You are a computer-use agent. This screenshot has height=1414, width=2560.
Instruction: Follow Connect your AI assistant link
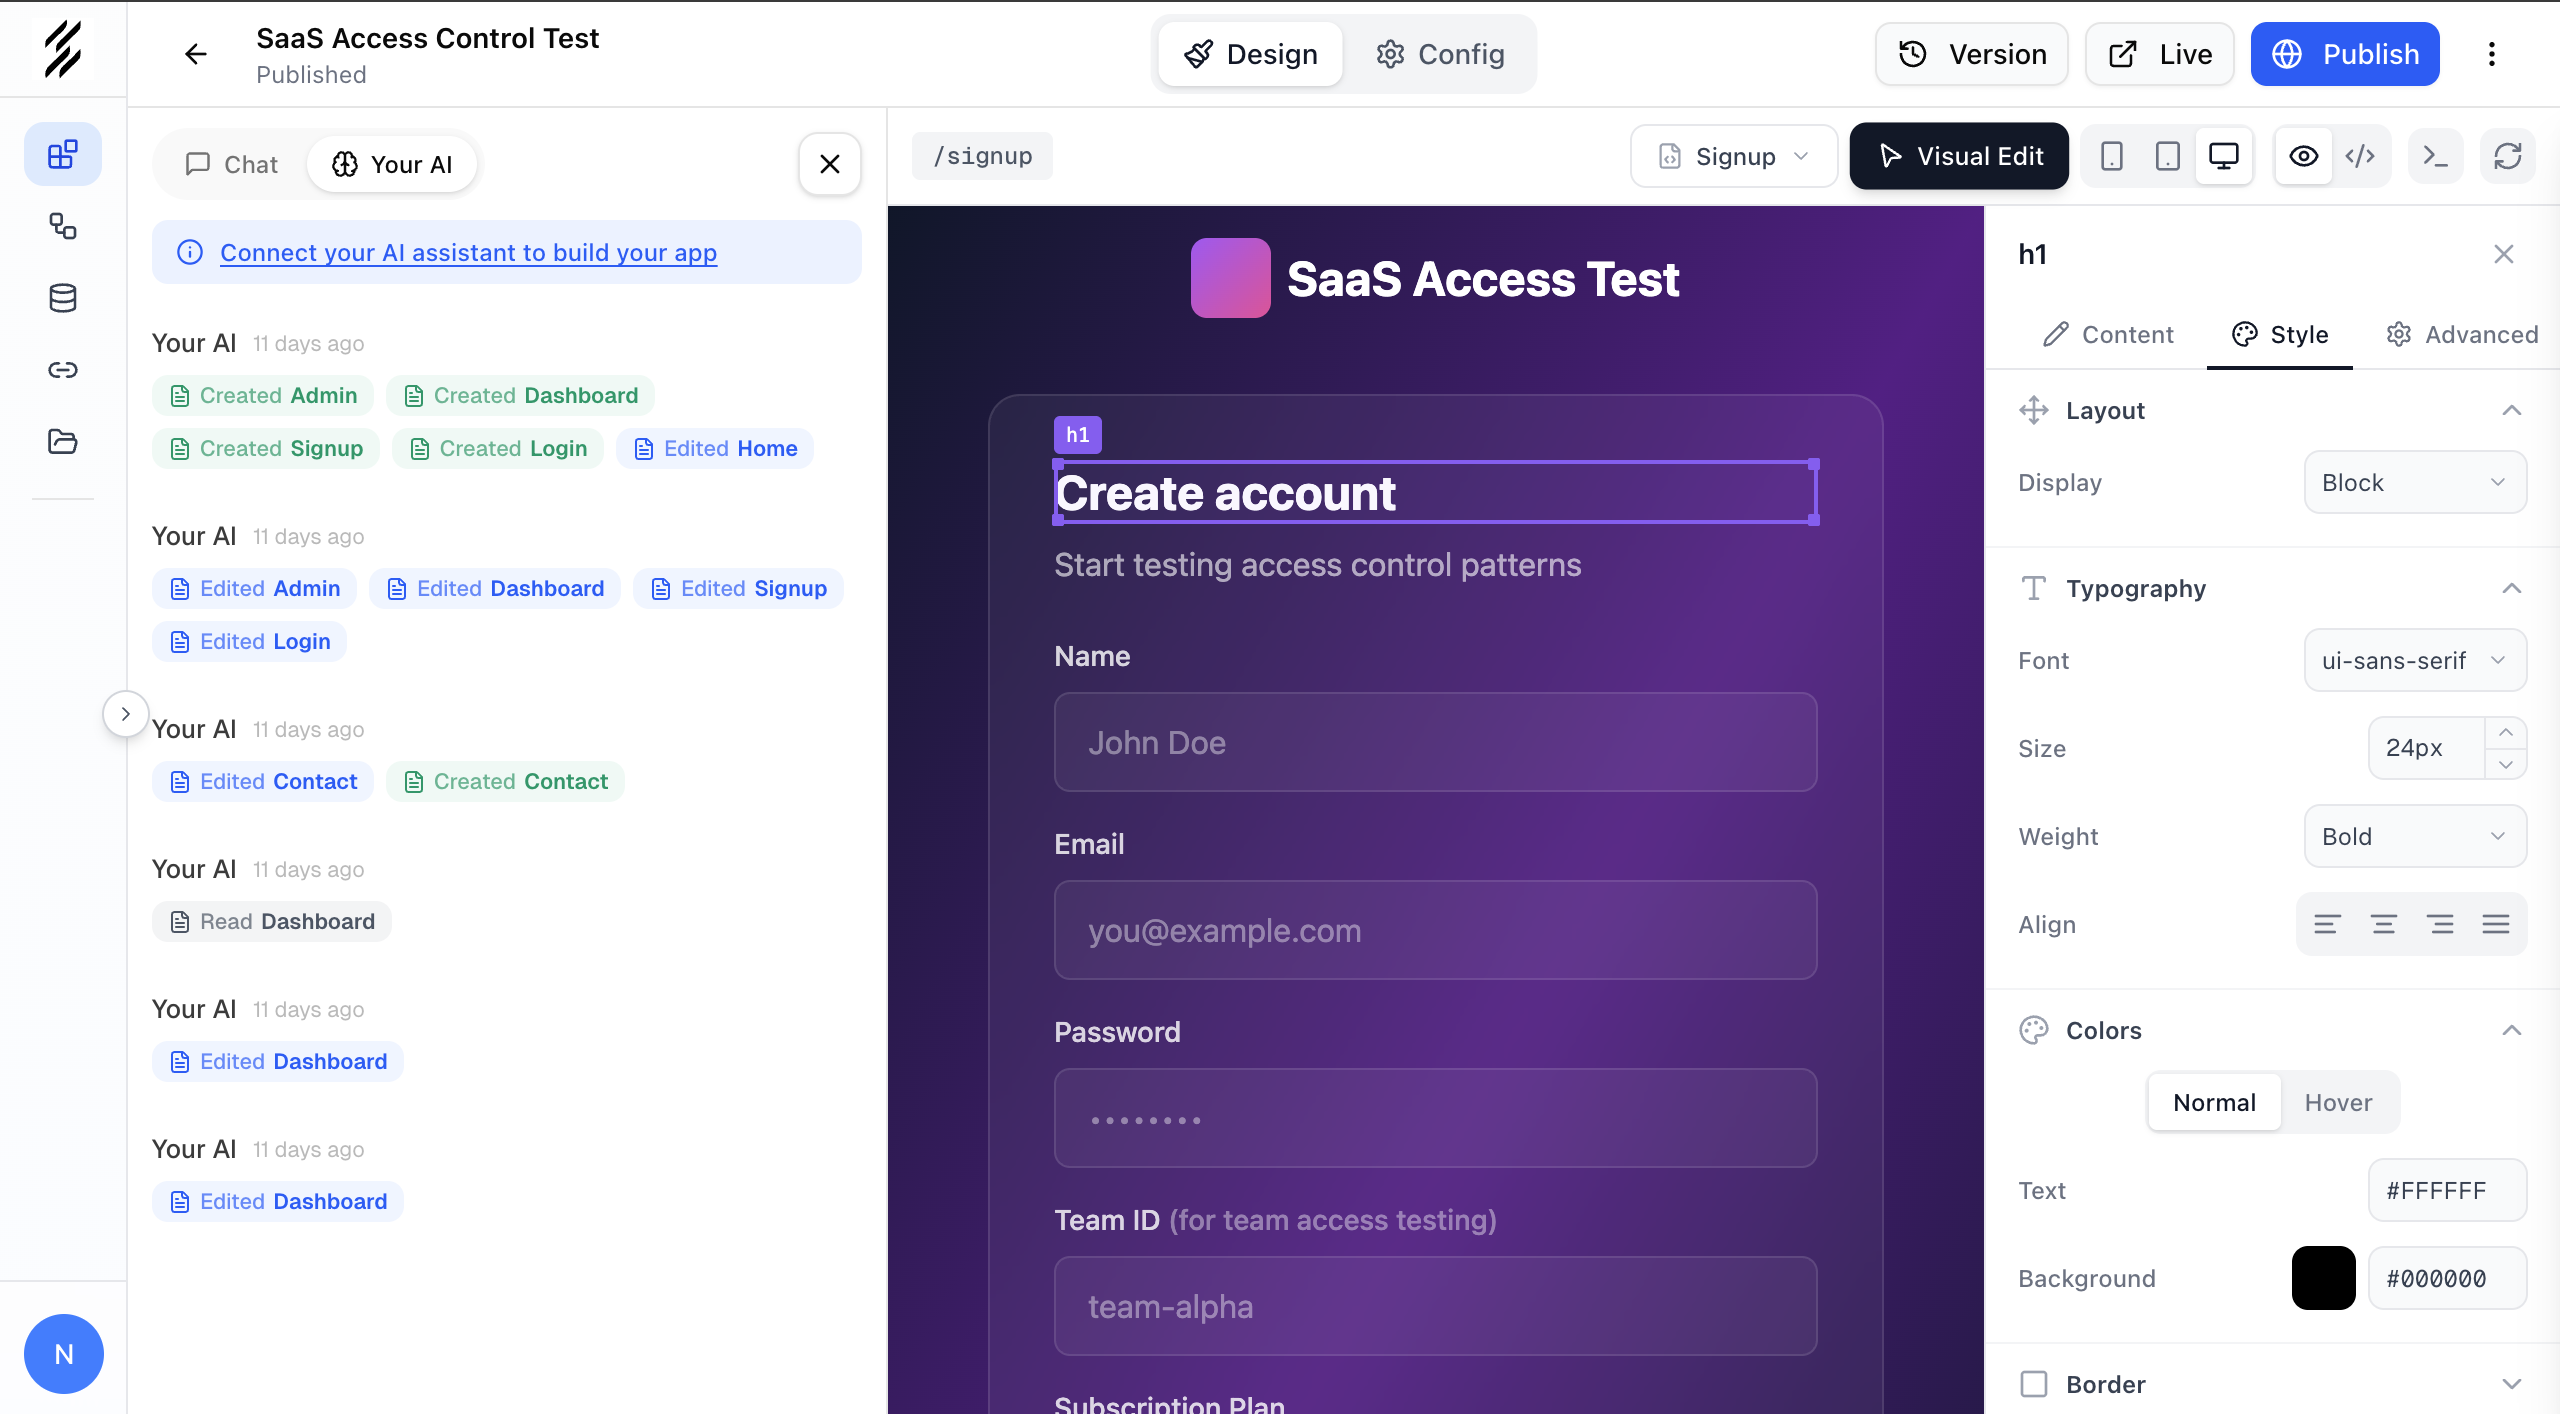coord(468,252)
